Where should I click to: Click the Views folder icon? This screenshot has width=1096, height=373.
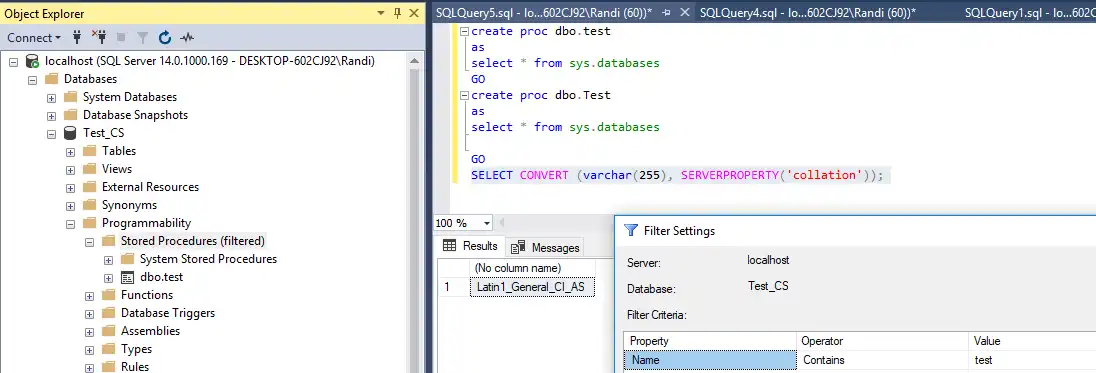click(89, 169)
